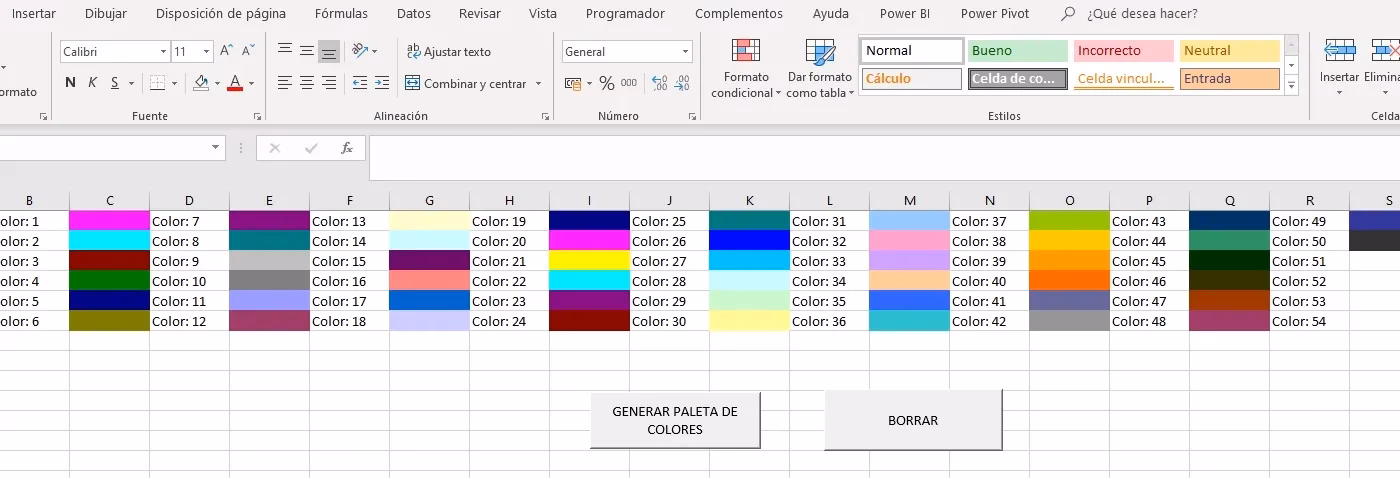Select lime green cell beside Color: 43

tap(1069, 221)
